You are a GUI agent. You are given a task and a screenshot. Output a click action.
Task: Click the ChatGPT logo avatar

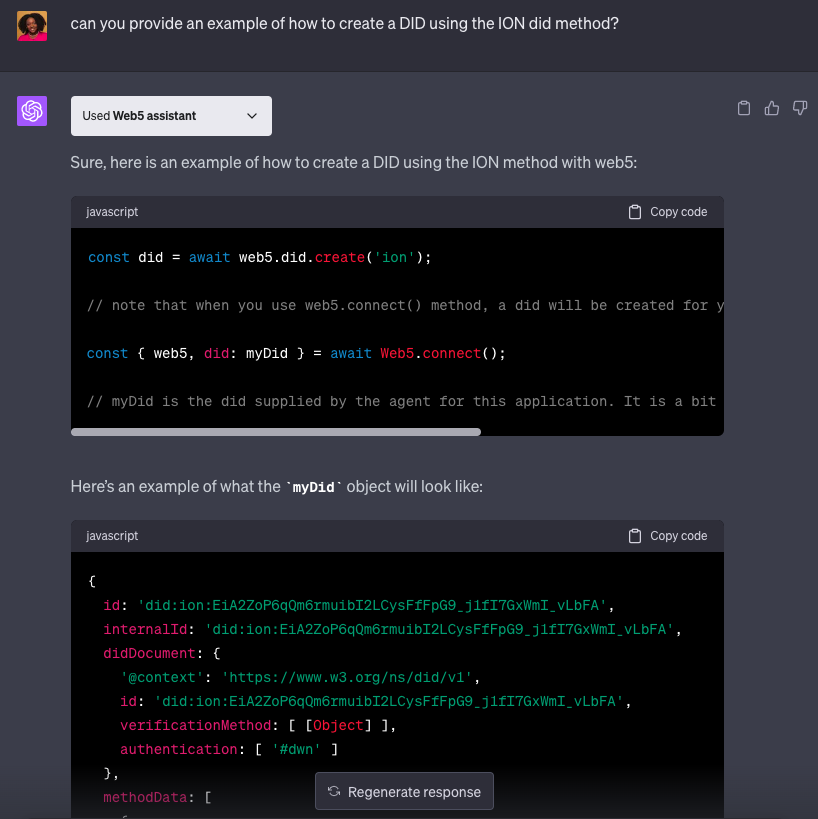(x=32, y=111)
